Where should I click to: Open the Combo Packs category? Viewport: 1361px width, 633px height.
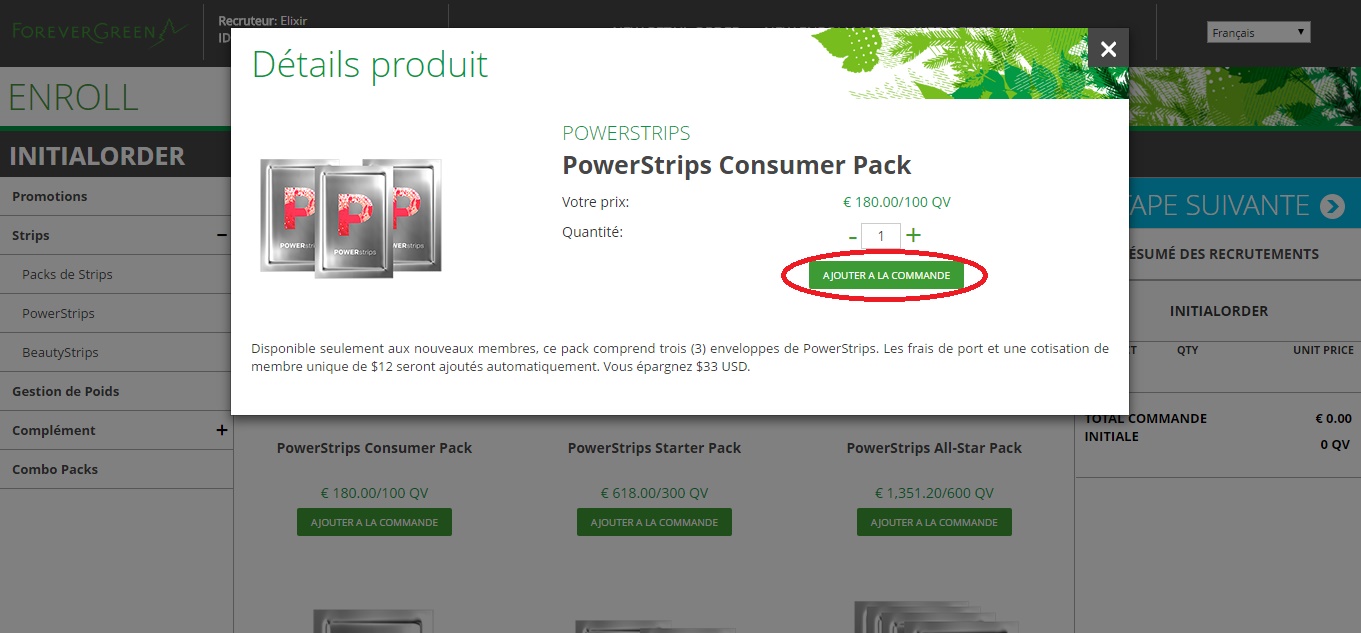pyautogui.click(x=55, y=469)
